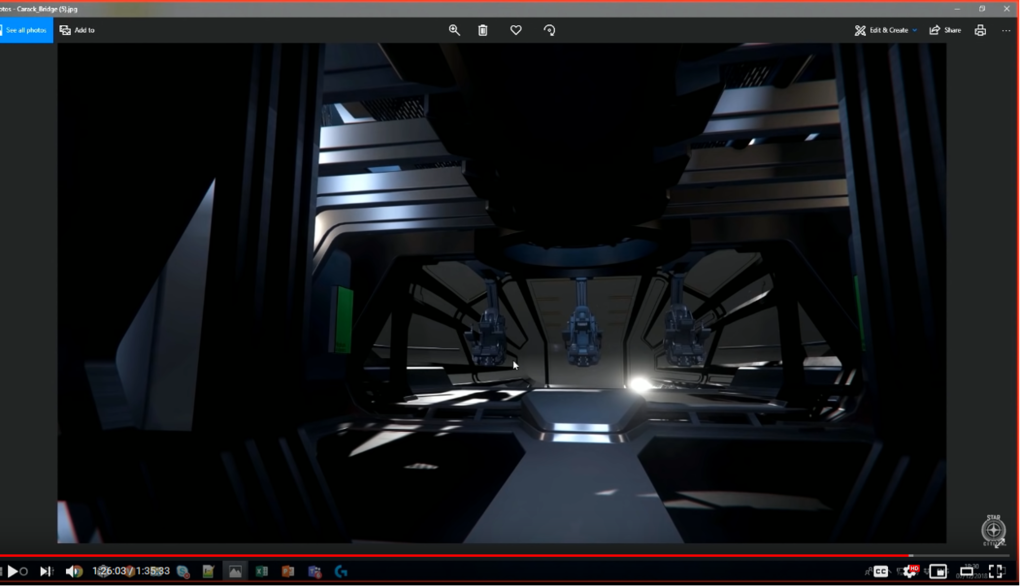Play the video with the play button
This screenshot has height=587, width=1020.
pyautogui.click(x=13, y=571)
